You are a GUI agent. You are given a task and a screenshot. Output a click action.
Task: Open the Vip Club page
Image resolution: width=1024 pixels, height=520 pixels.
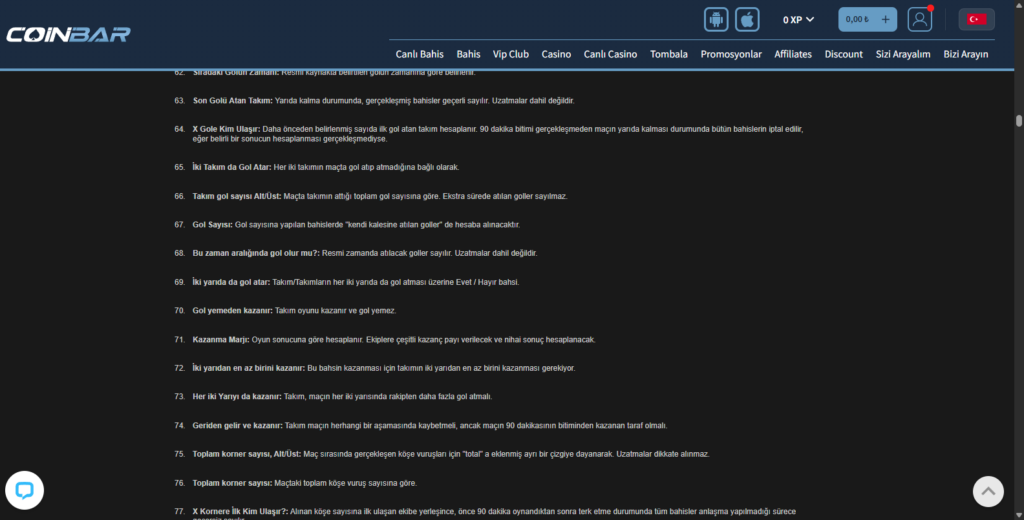(x=511, y=54)
